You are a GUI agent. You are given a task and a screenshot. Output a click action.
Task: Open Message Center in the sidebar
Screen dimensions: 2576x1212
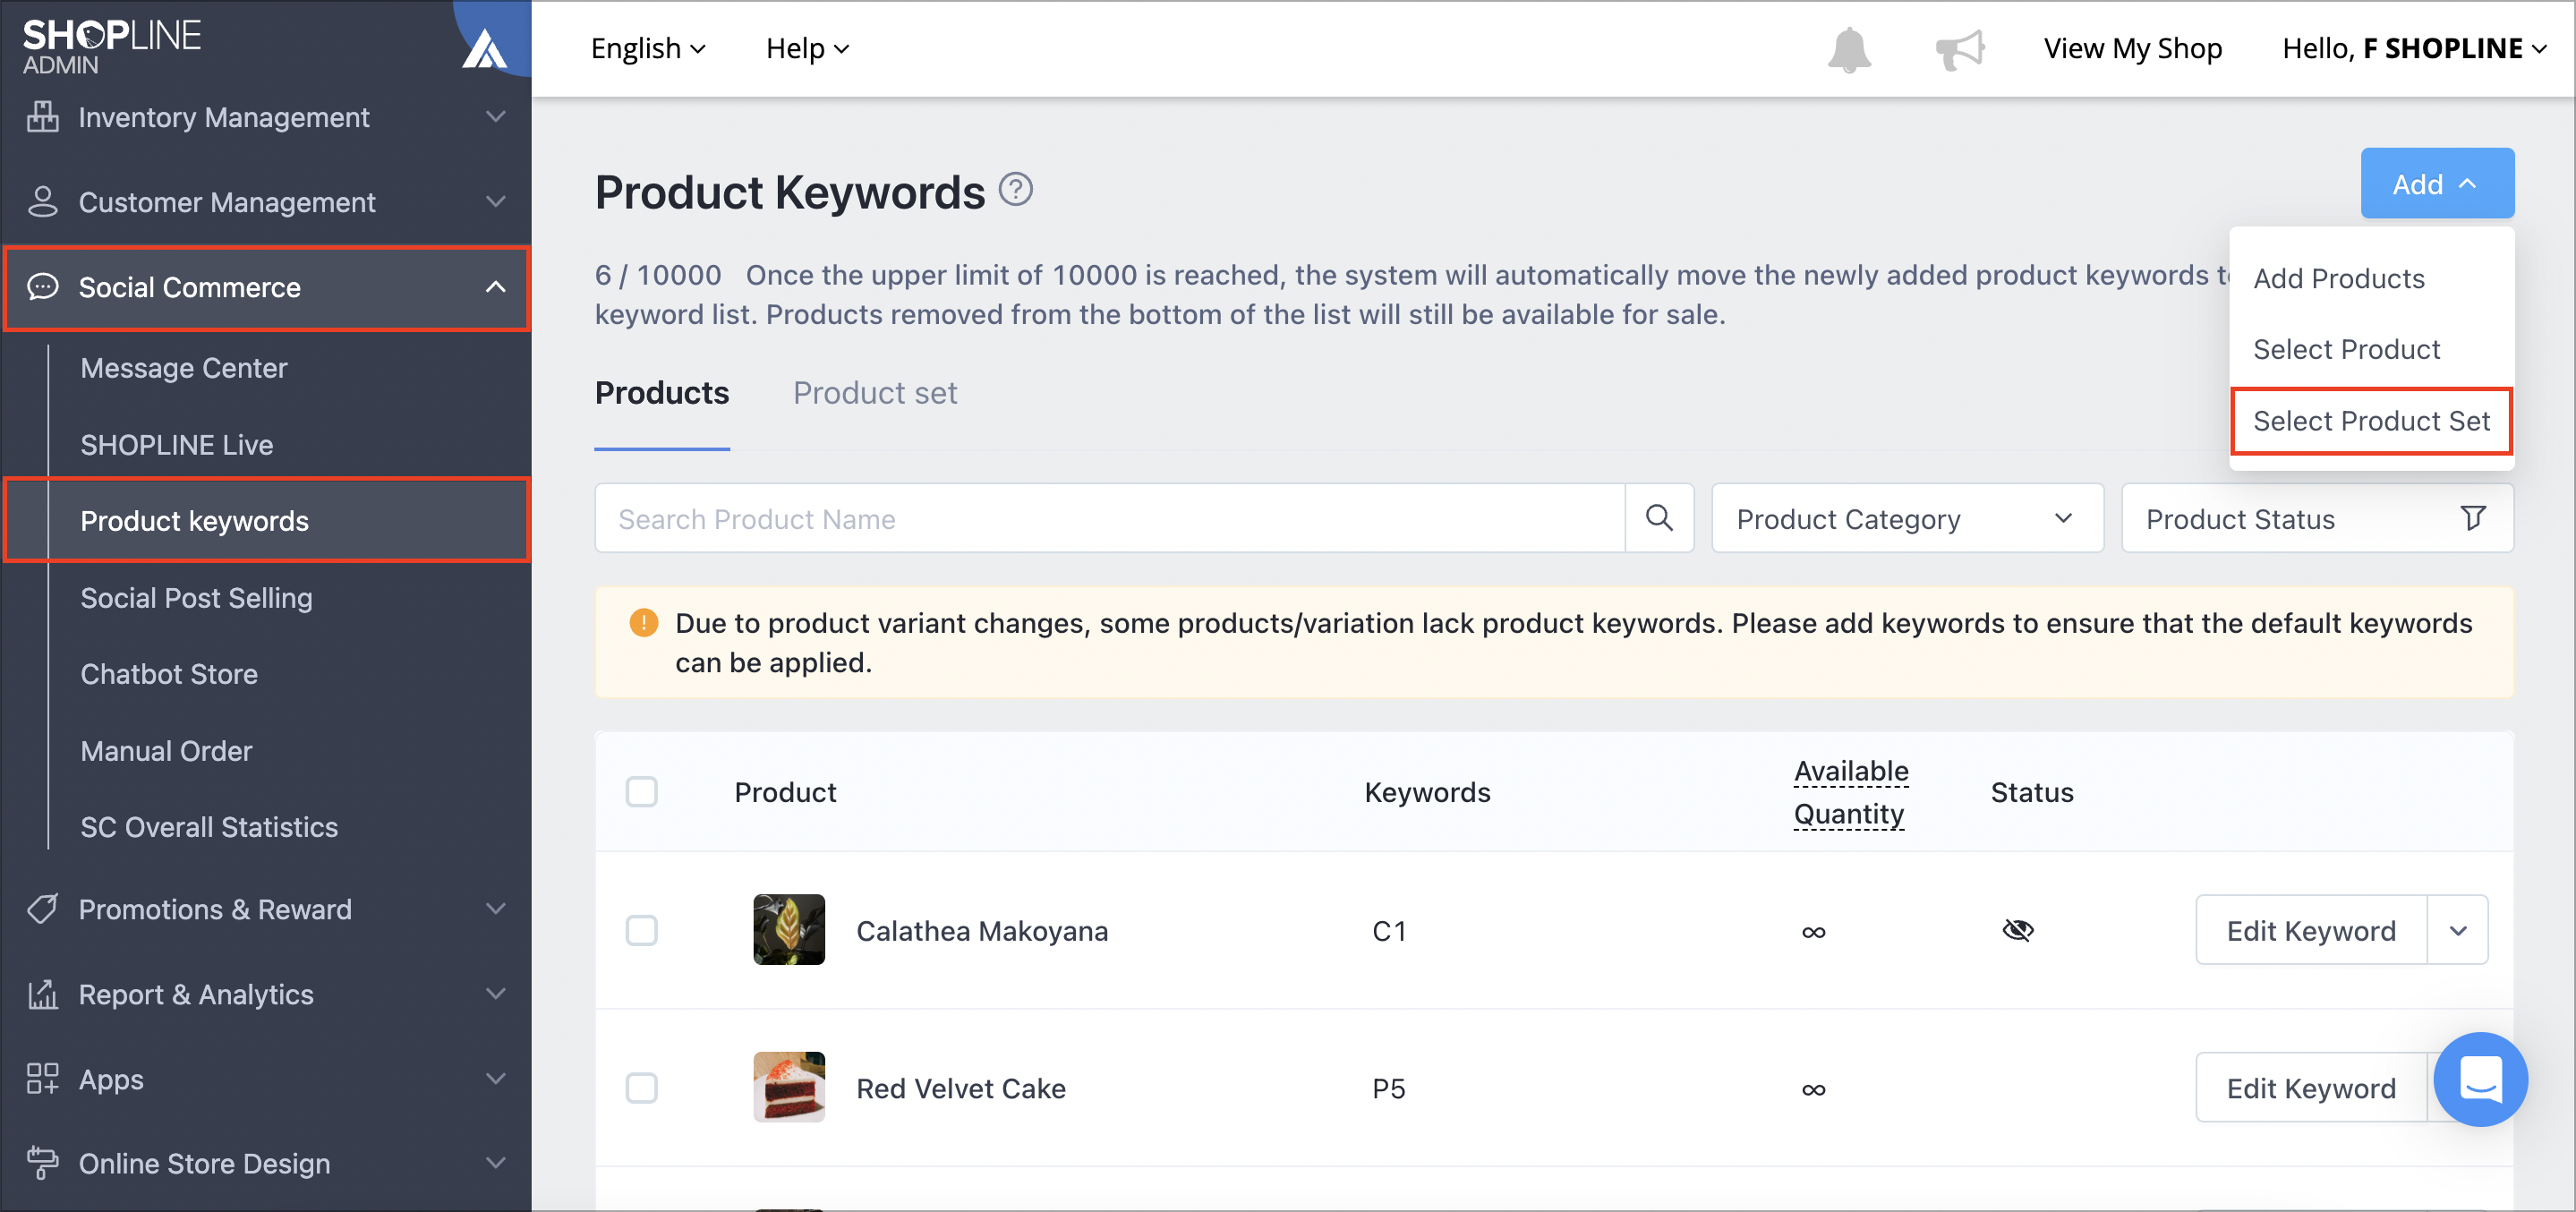tap(184, 368)
